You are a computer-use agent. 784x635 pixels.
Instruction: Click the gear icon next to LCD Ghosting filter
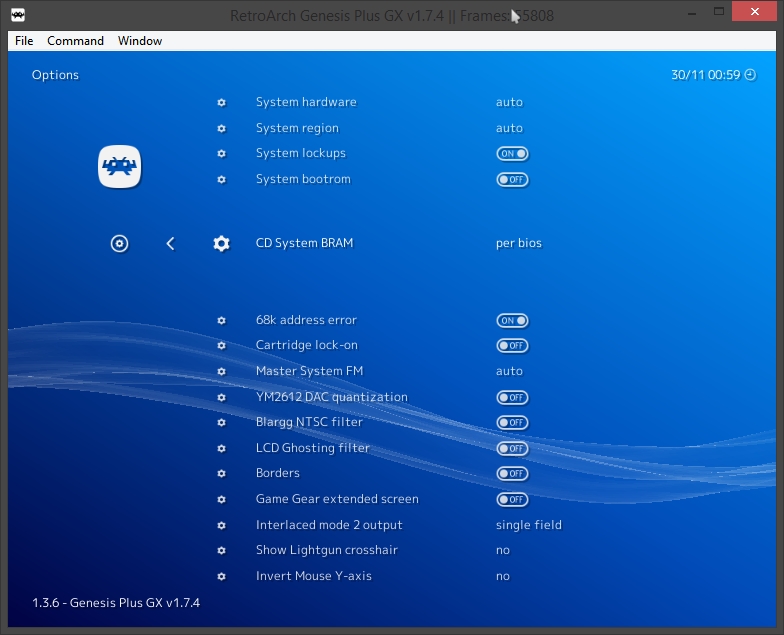point(222,448)
